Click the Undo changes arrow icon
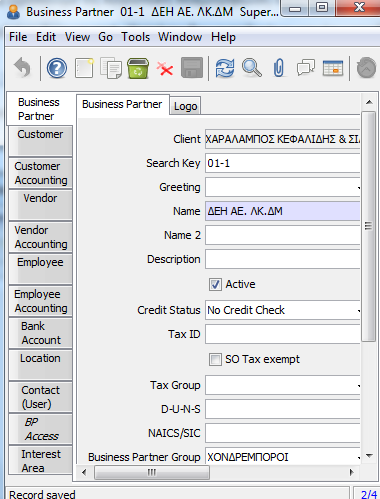The width and height of the screenshot is (380, 499). point(23,68)
